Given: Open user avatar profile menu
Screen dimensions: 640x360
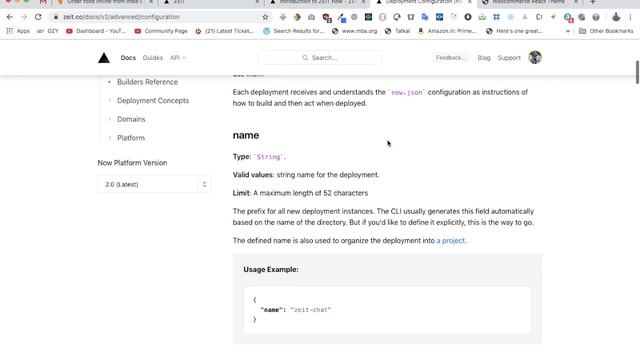Looking at the screenshot, I should [x=535, y=58].
